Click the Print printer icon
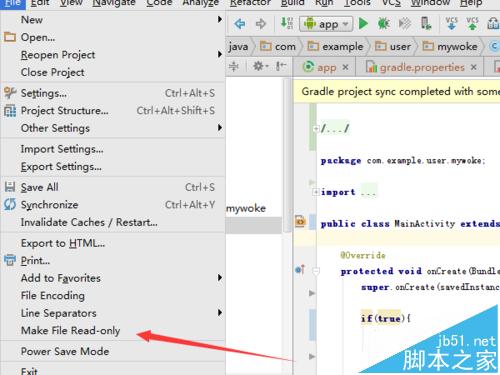Viewport: 500px width, 375px height. tap(10, 260)
